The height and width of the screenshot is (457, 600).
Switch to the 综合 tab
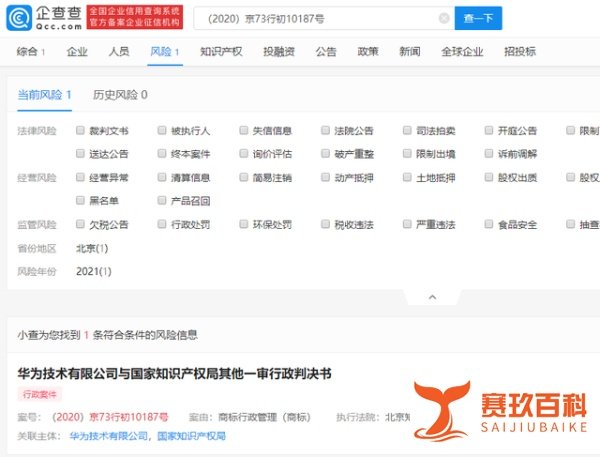click(x=31, y=51)
